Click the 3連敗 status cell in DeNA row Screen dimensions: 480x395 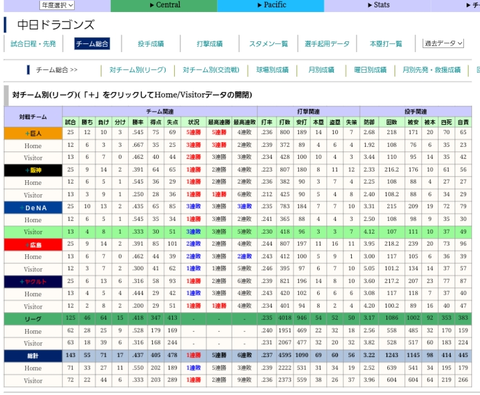coord(194,207)
